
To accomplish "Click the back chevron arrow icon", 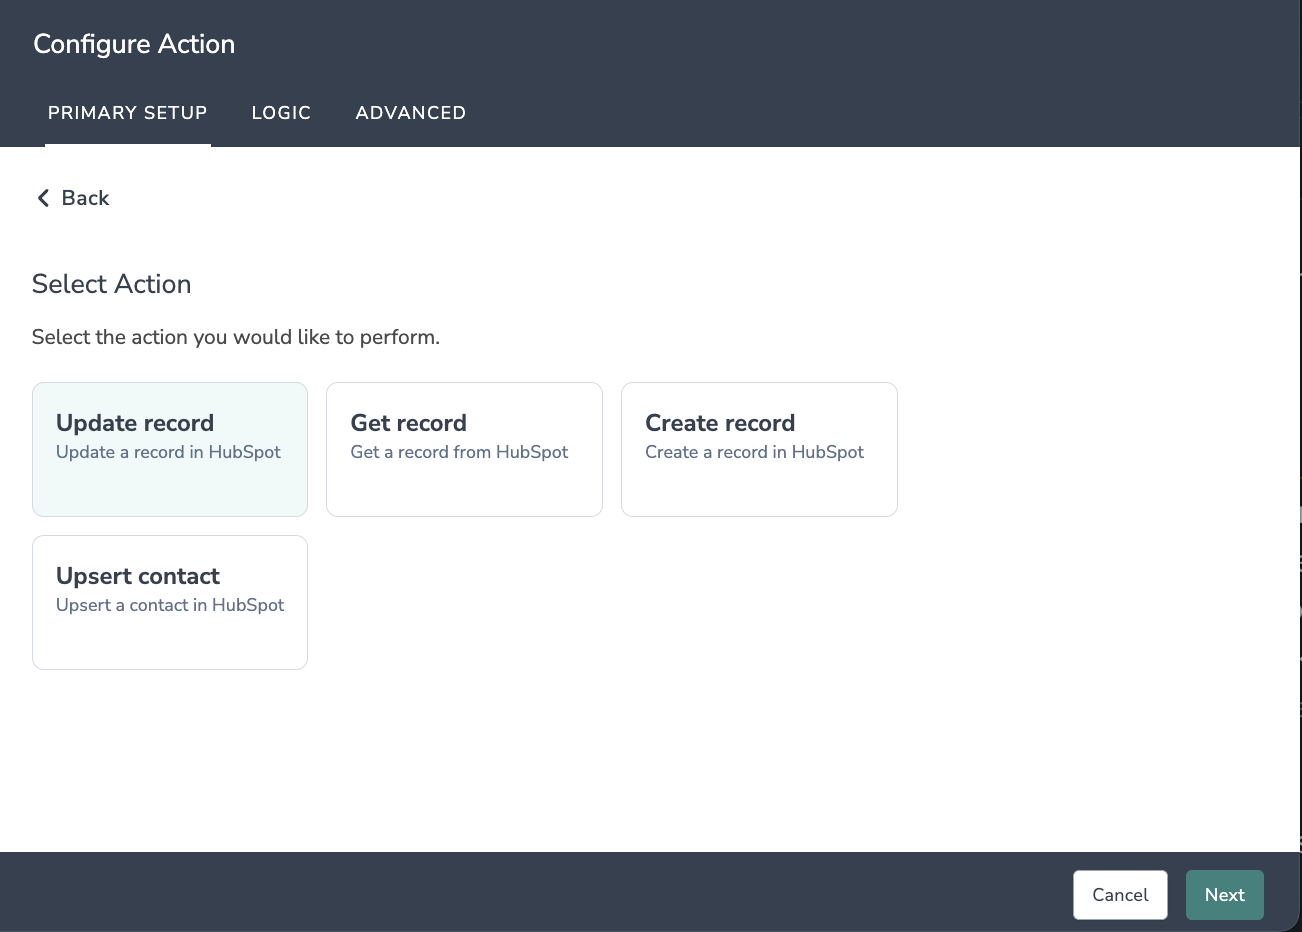I will (43, 198).
